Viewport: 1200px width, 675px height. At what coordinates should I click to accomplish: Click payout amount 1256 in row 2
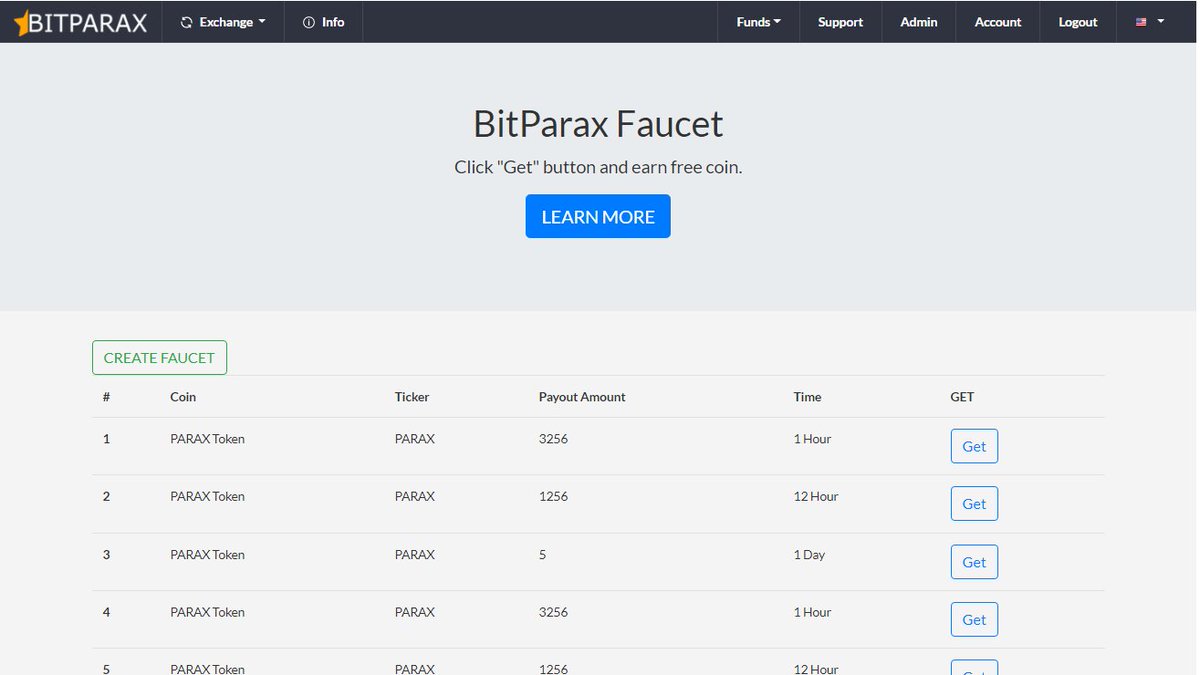pos(553,497)
